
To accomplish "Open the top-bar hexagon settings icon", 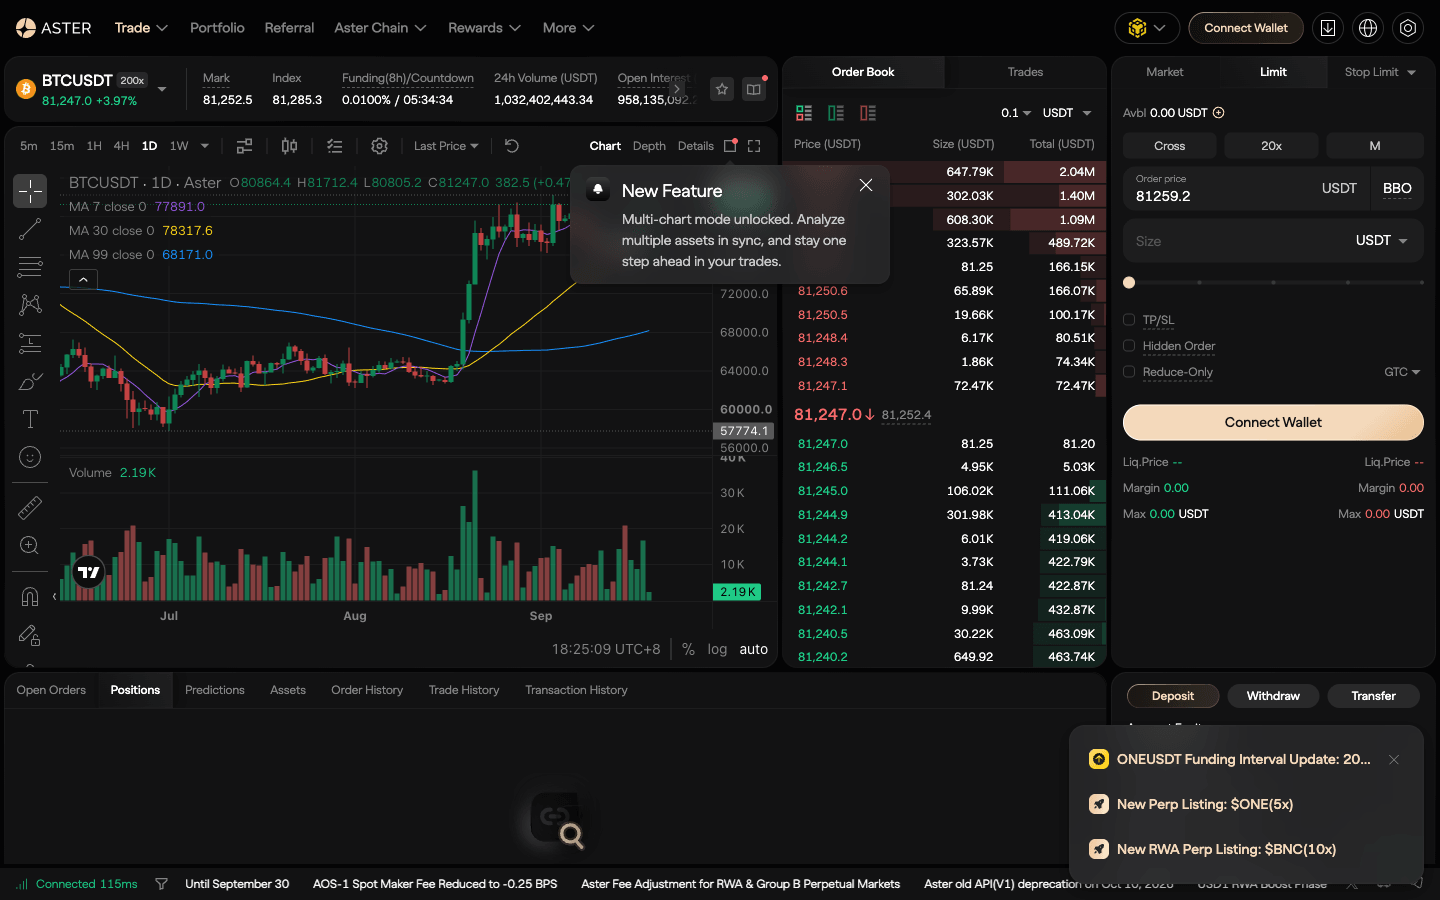I will pos(1408,28).
